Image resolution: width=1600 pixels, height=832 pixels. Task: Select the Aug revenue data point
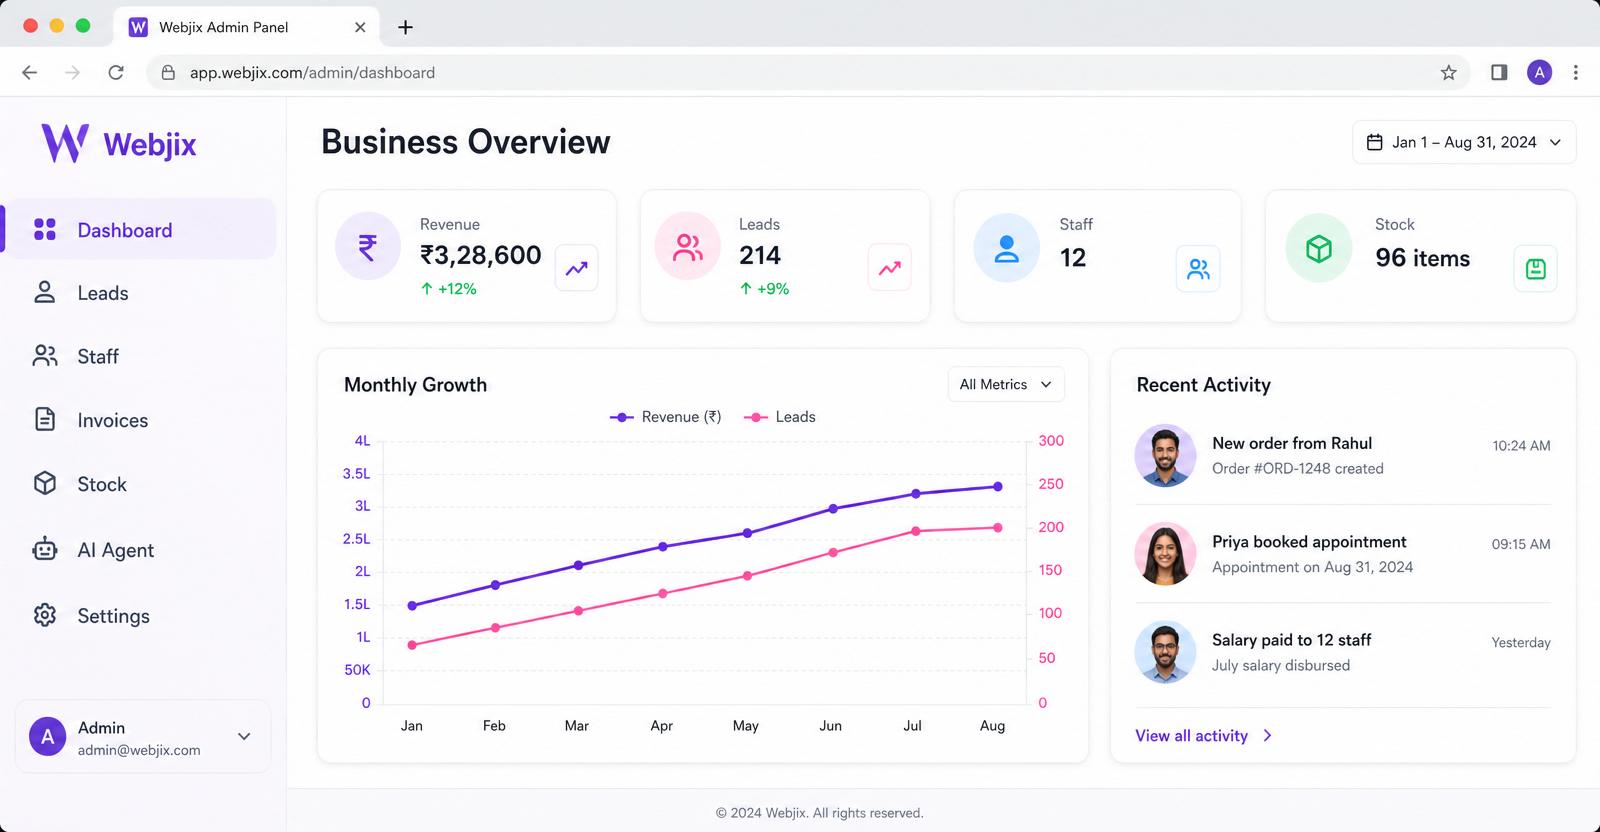pos(997,487)
